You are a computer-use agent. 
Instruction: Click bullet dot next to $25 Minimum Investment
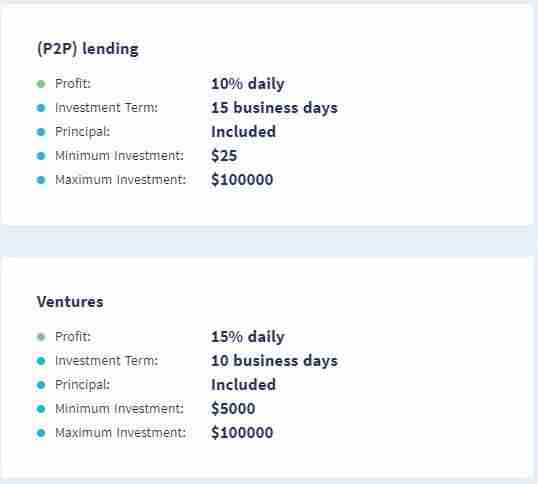click(x=41, y=156)
